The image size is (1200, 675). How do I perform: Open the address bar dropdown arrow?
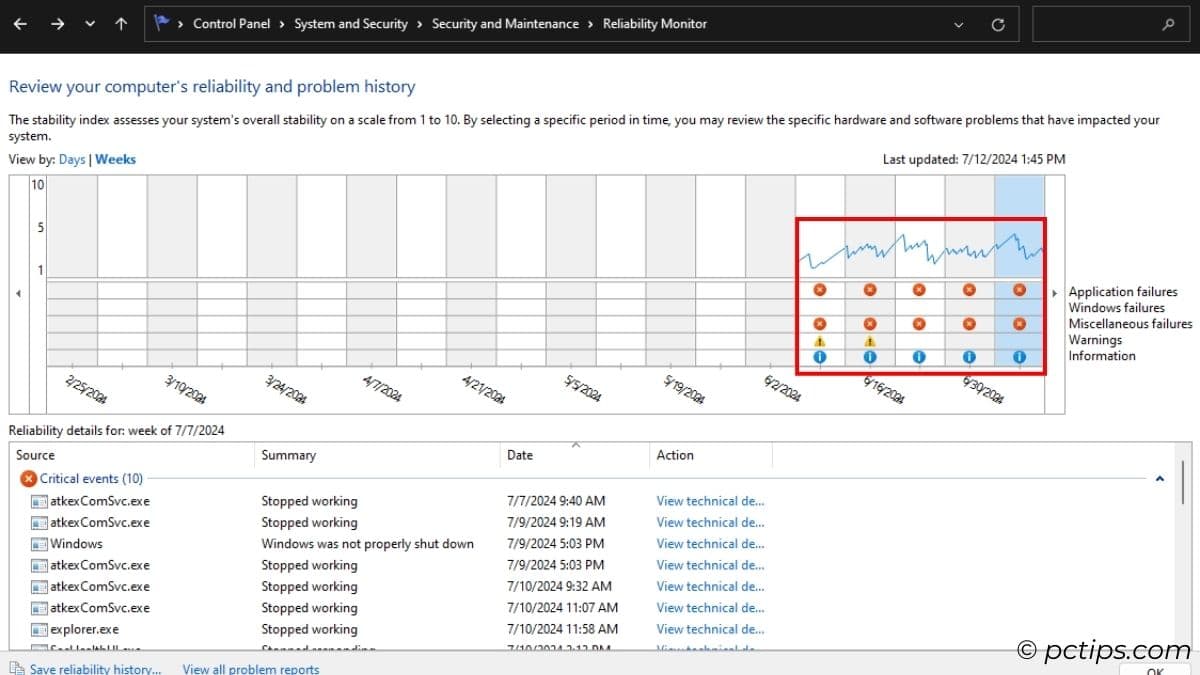(957, 23)
